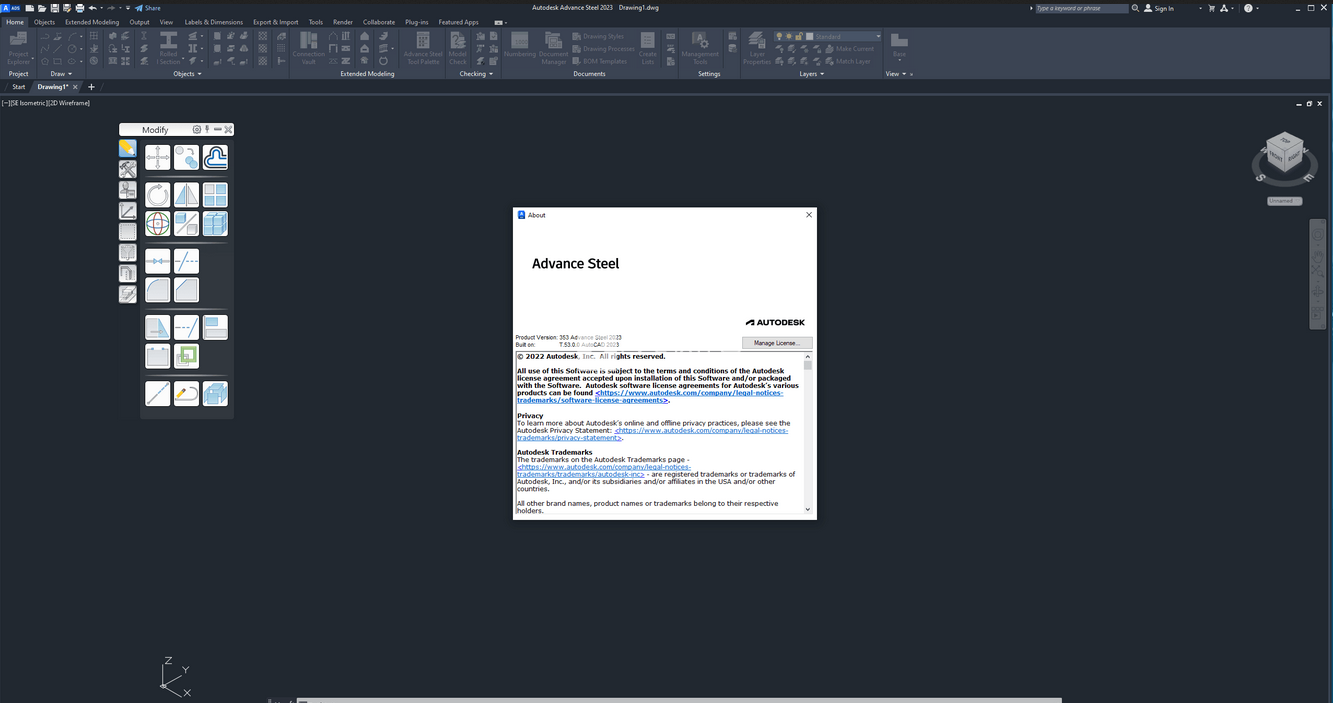Add a new drawing tab
1333x703 pixels.
pyautogui.click(x=91, y=87)
